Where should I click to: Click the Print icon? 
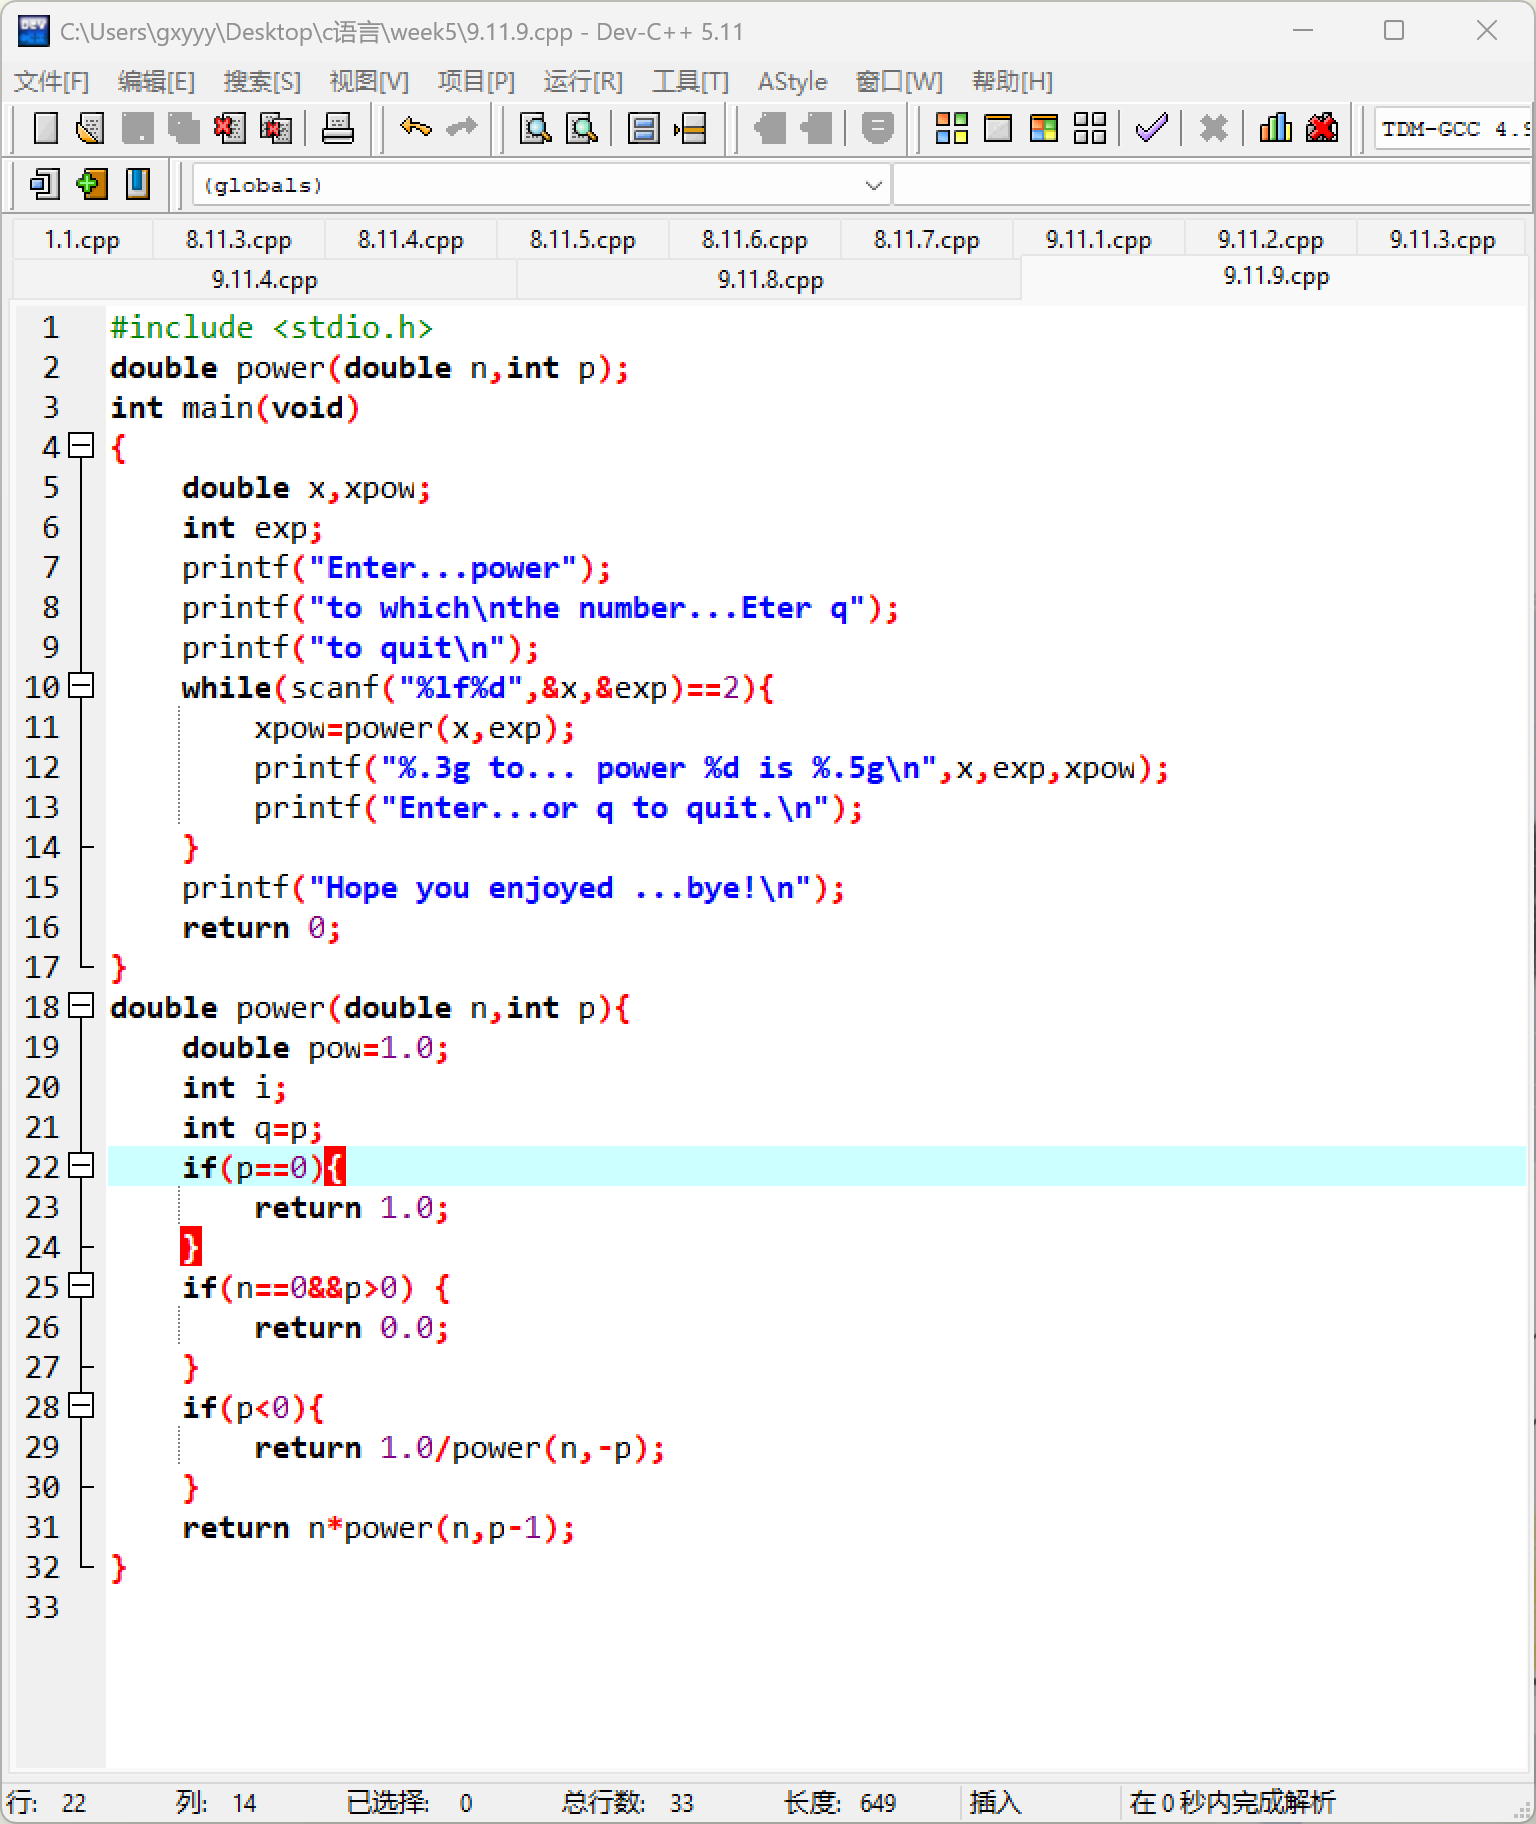coord(337,128)
